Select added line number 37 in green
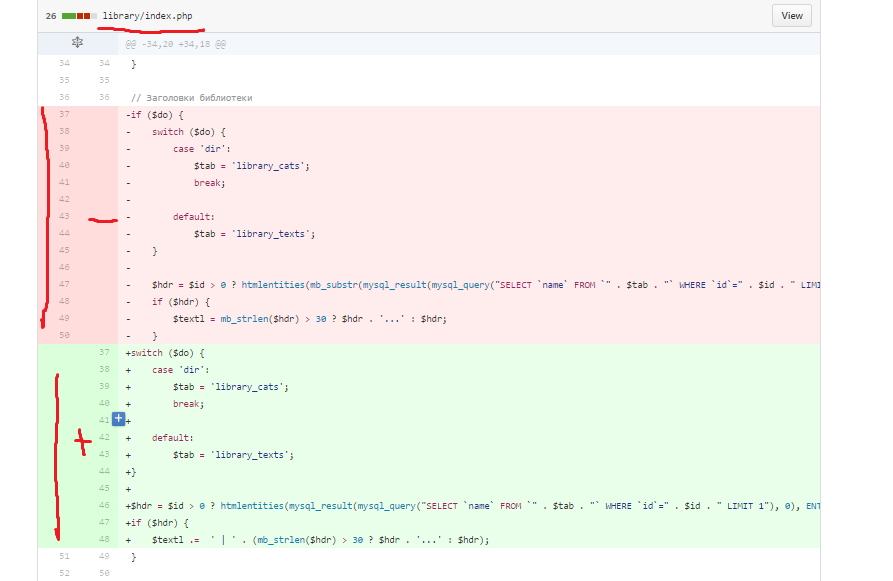 point(103,353)
